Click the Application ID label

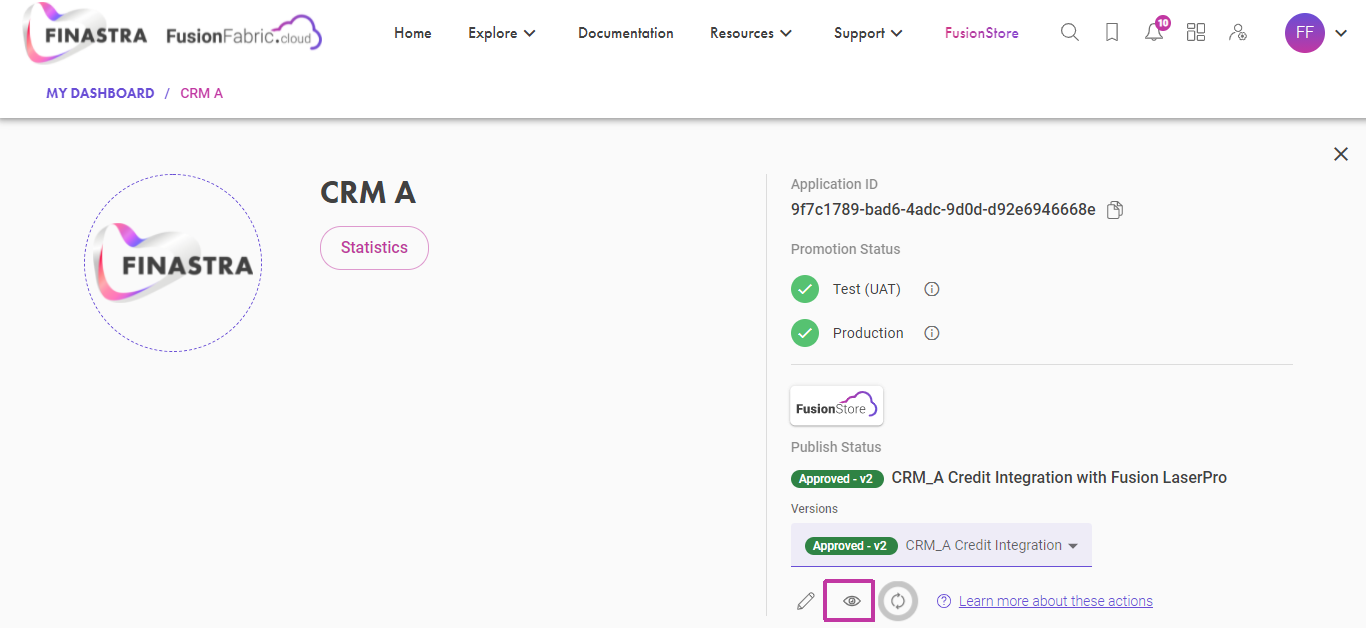point(834,184)
